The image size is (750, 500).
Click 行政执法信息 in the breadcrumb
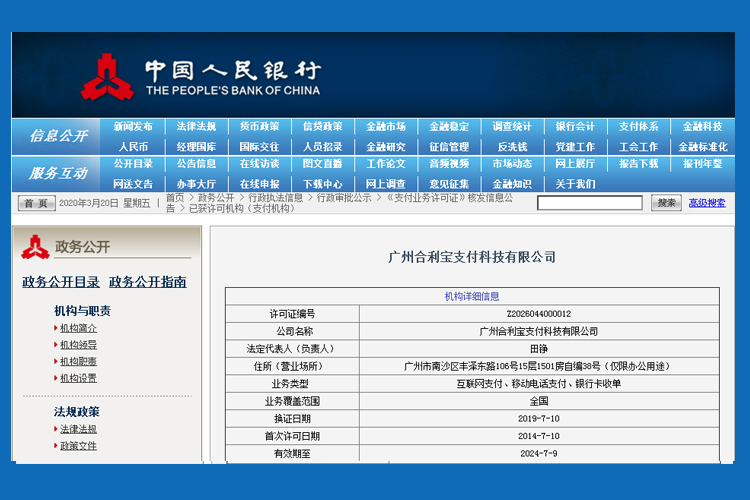(275, 198)
